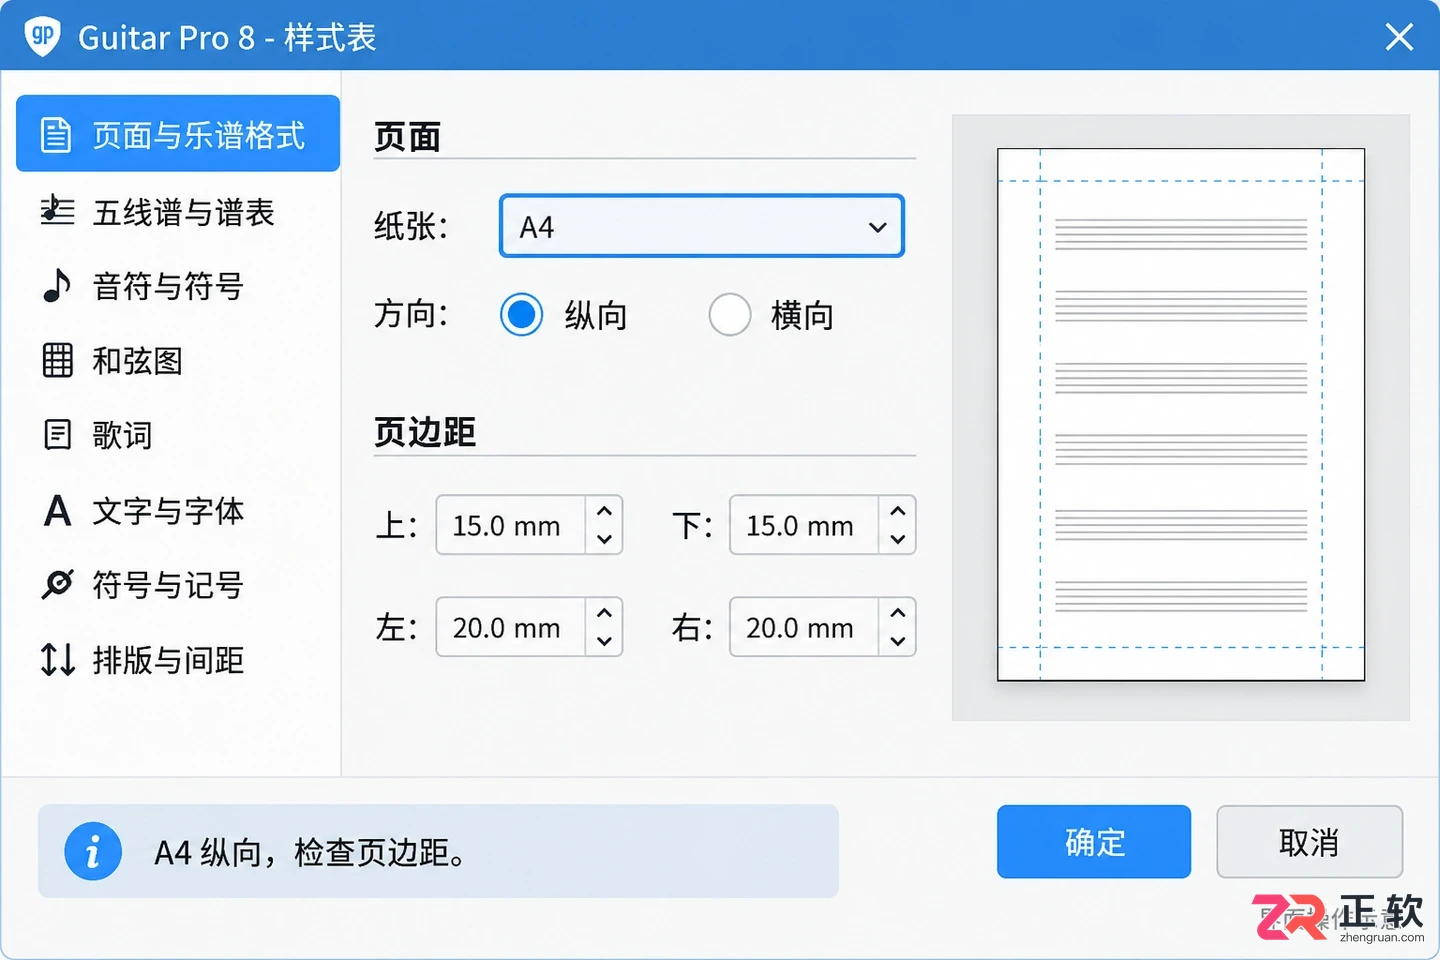Open the 纸张 paper size dropdown
This screenshot has height=960, width=1440.
702,226
